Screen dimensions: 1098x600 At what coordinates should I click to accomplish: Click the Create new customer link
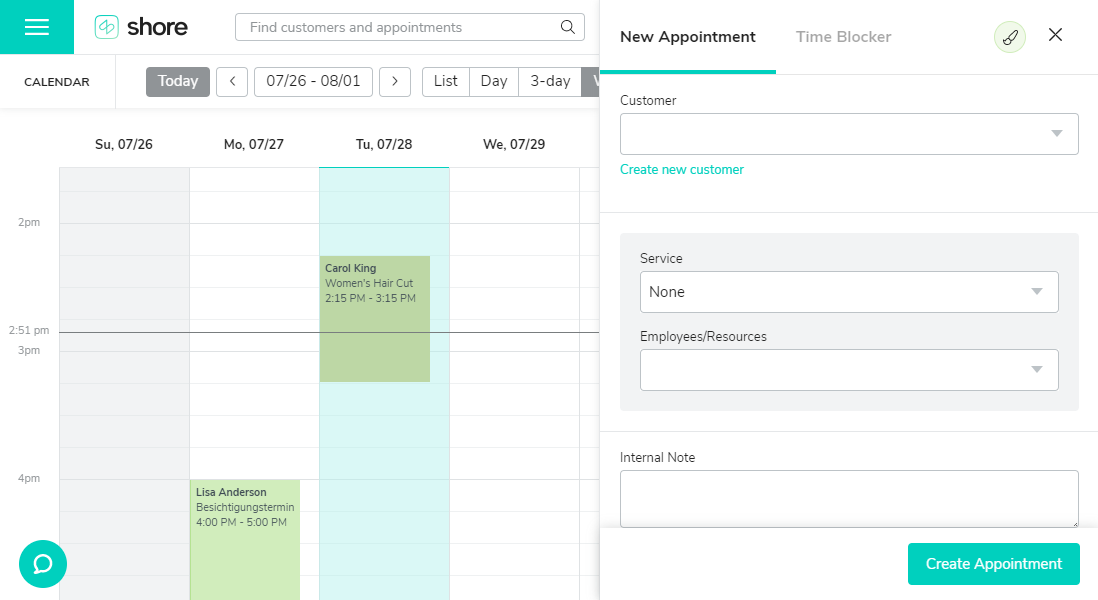(681, 169)
